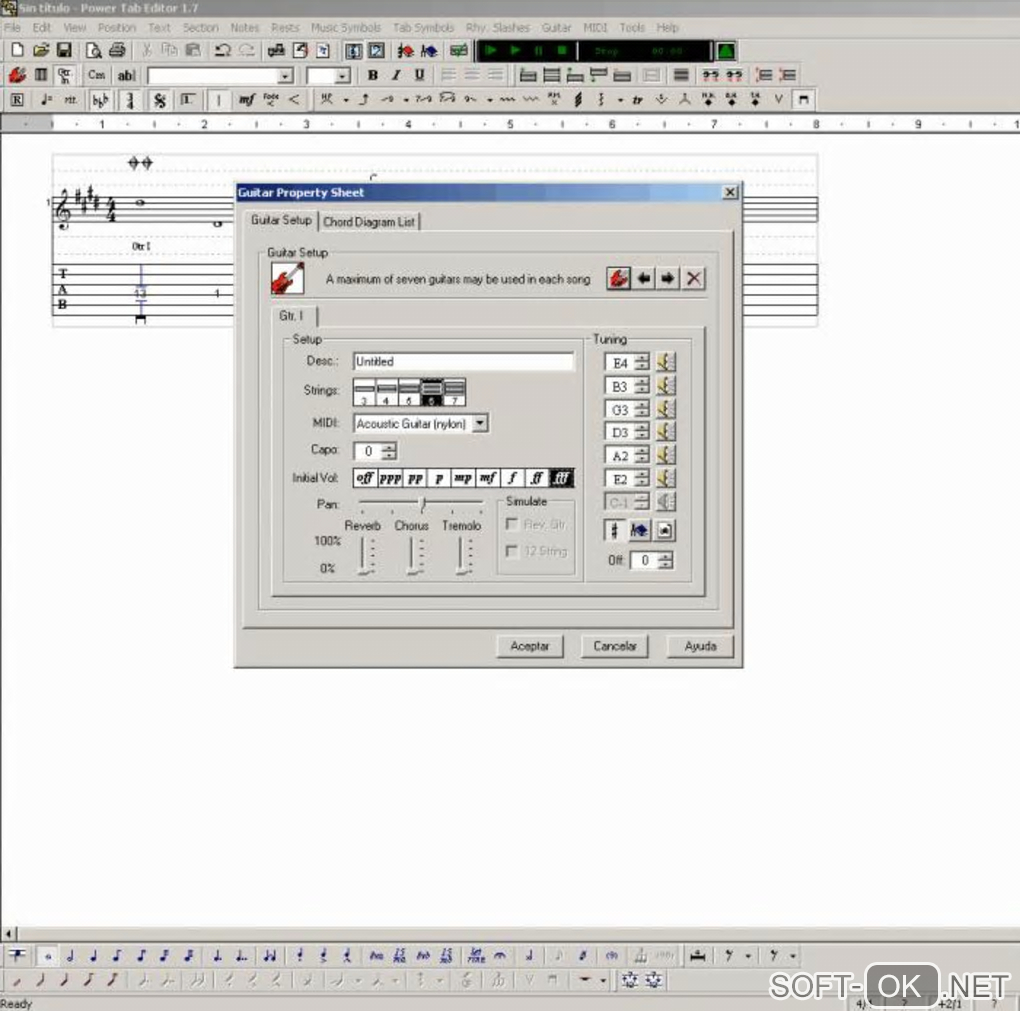Viewport: 1020px width, 1011px height.
Task: Click the green stop square in transport
Action: coord(562,50)
